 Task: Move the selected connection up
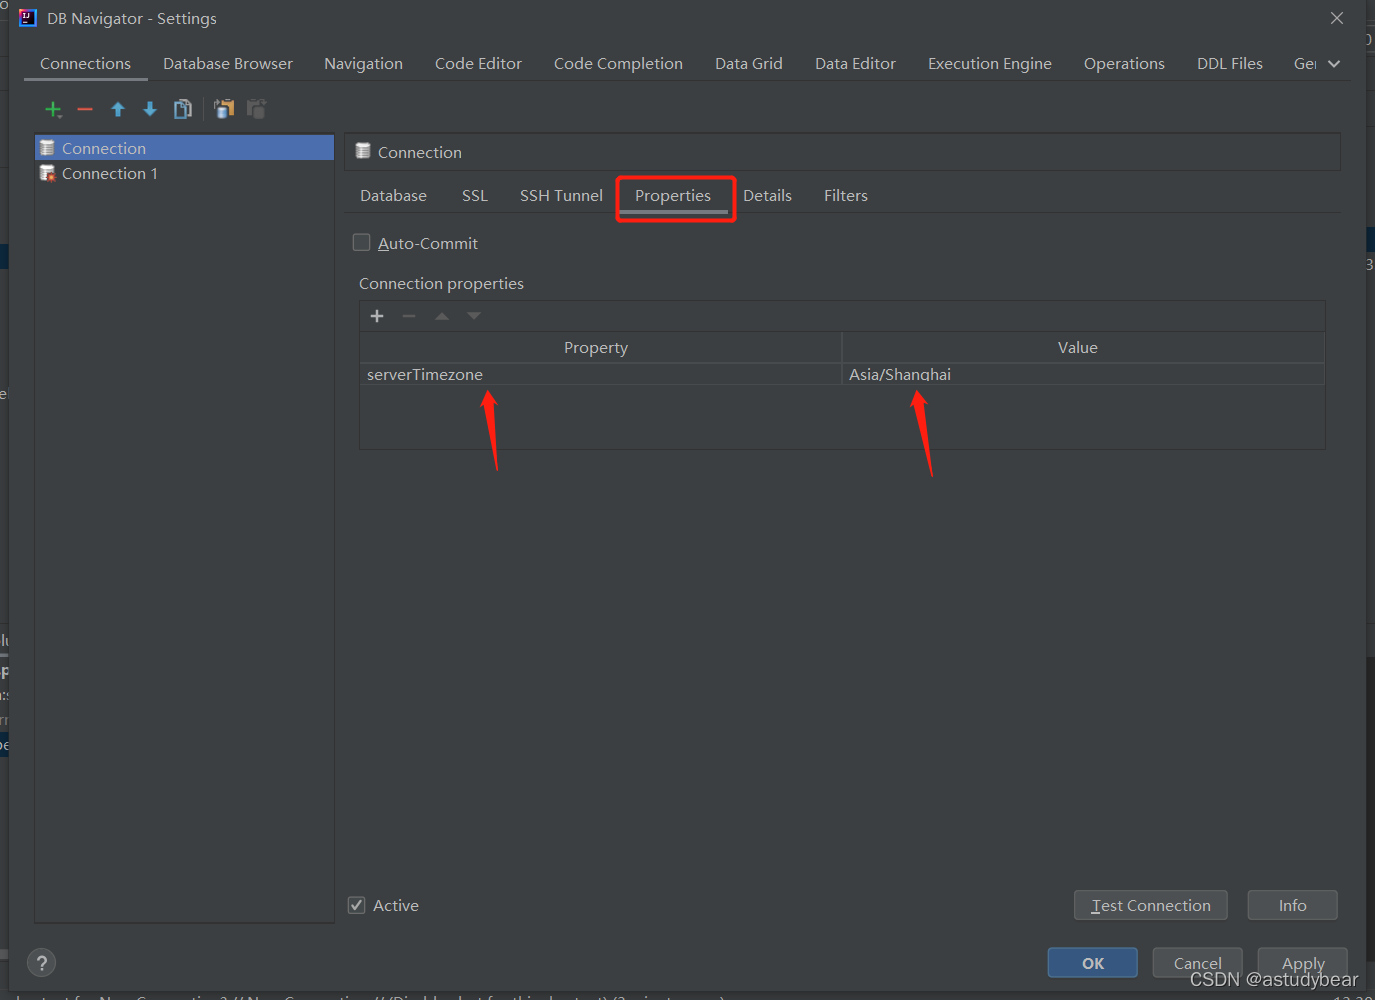[117, 109]
